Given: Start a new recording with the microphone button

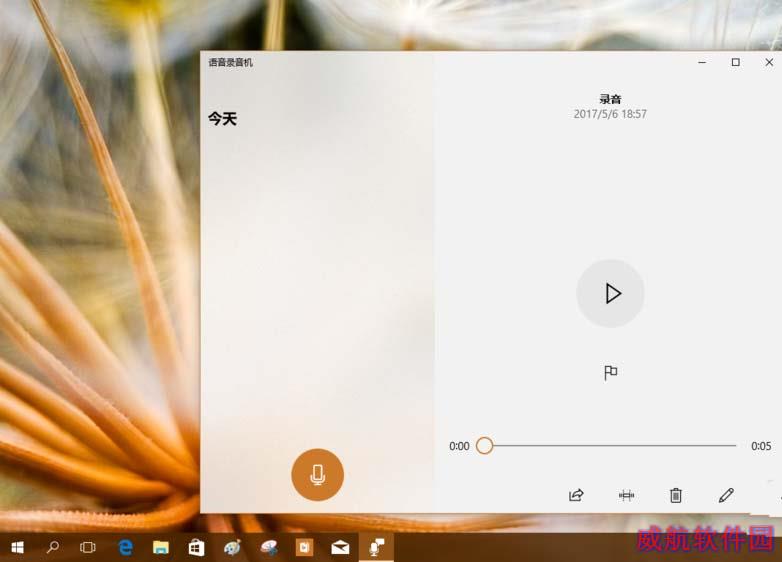Looking at the screenshot, I should (317, 474).
